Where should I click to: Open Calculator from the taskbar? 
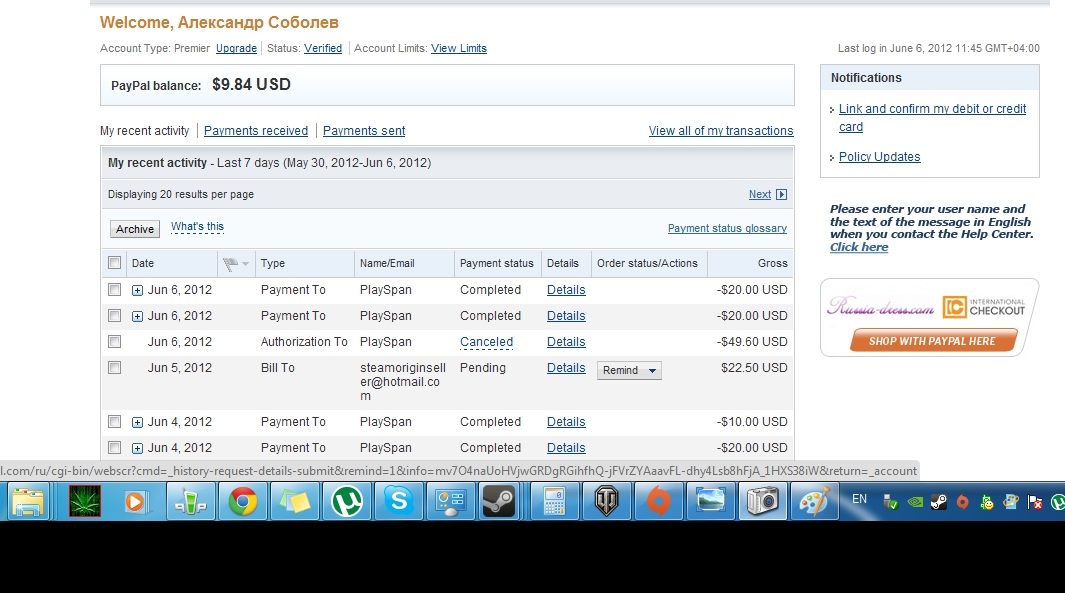[554, 502]
